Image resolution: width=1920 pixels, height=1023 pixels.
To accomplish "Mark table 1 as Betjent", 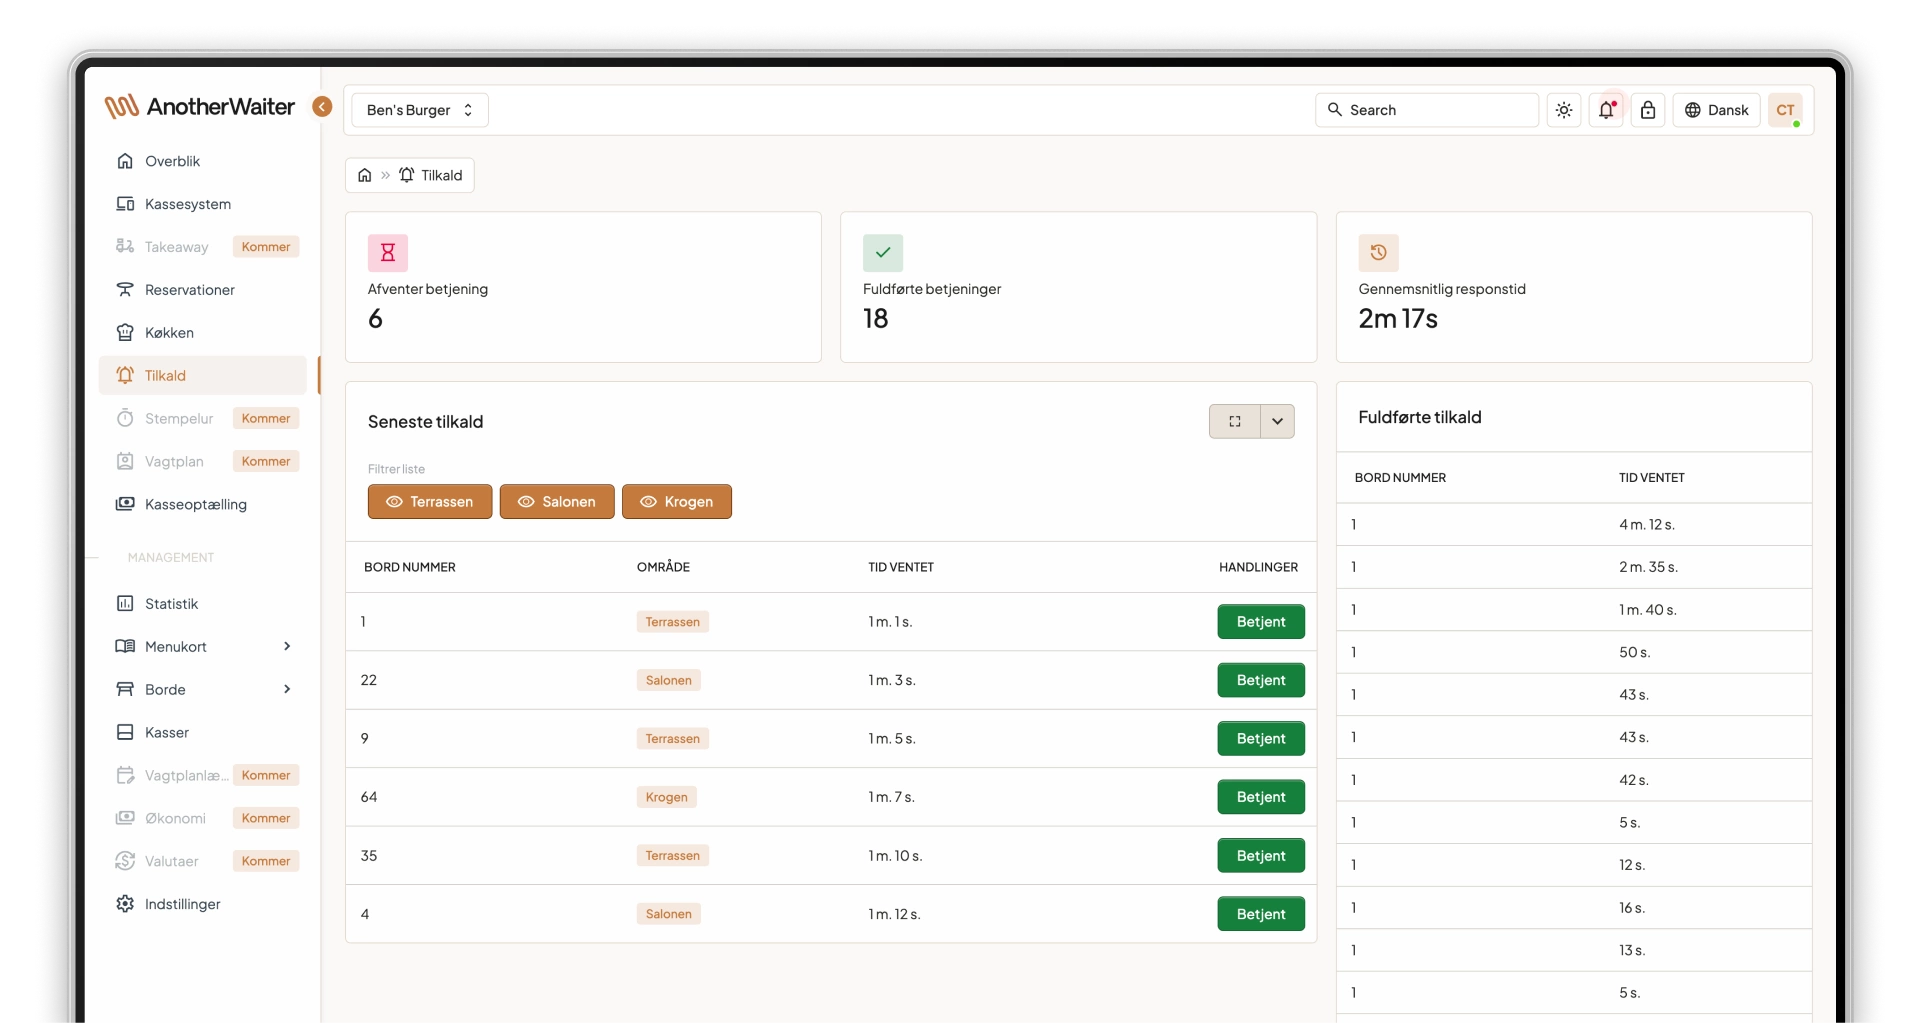I will pos(1261,622).
